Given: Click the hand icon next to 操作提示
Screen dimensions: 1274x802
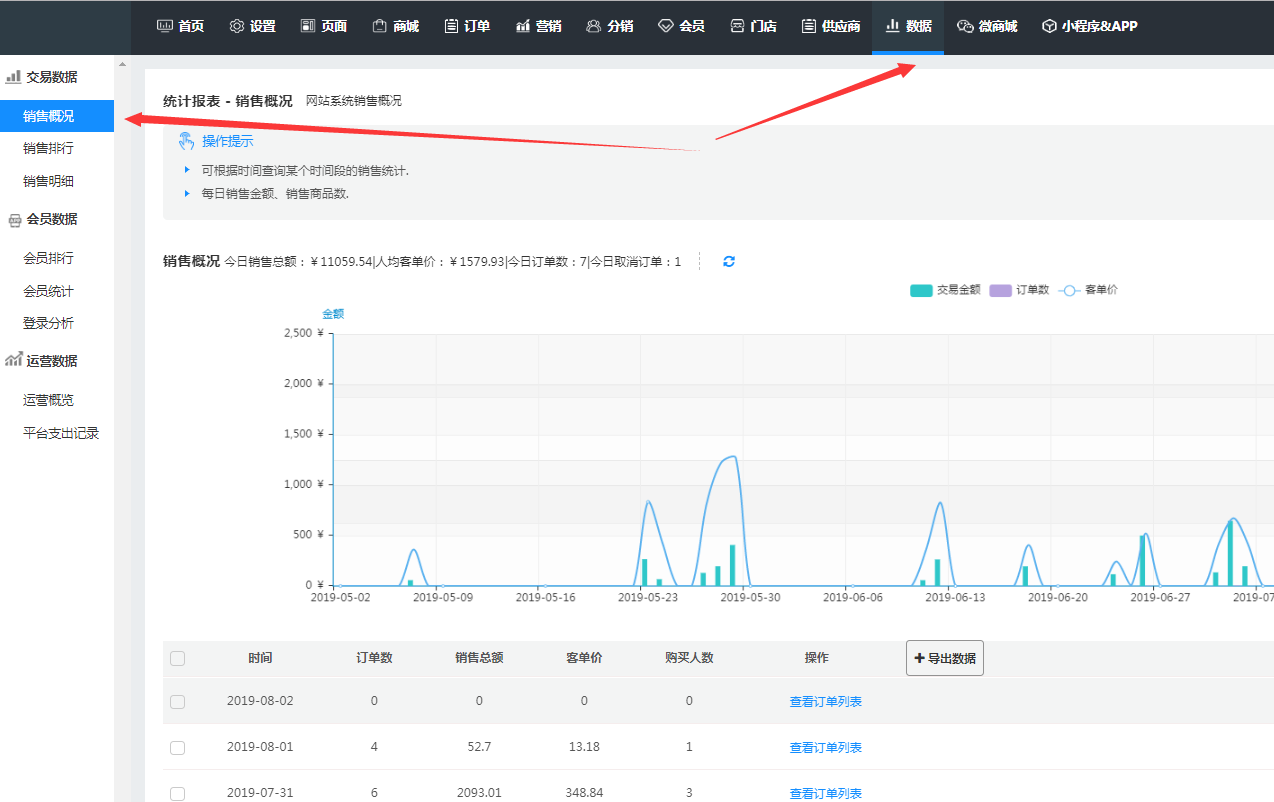Looking at the screenshot, I should (186, 141).
